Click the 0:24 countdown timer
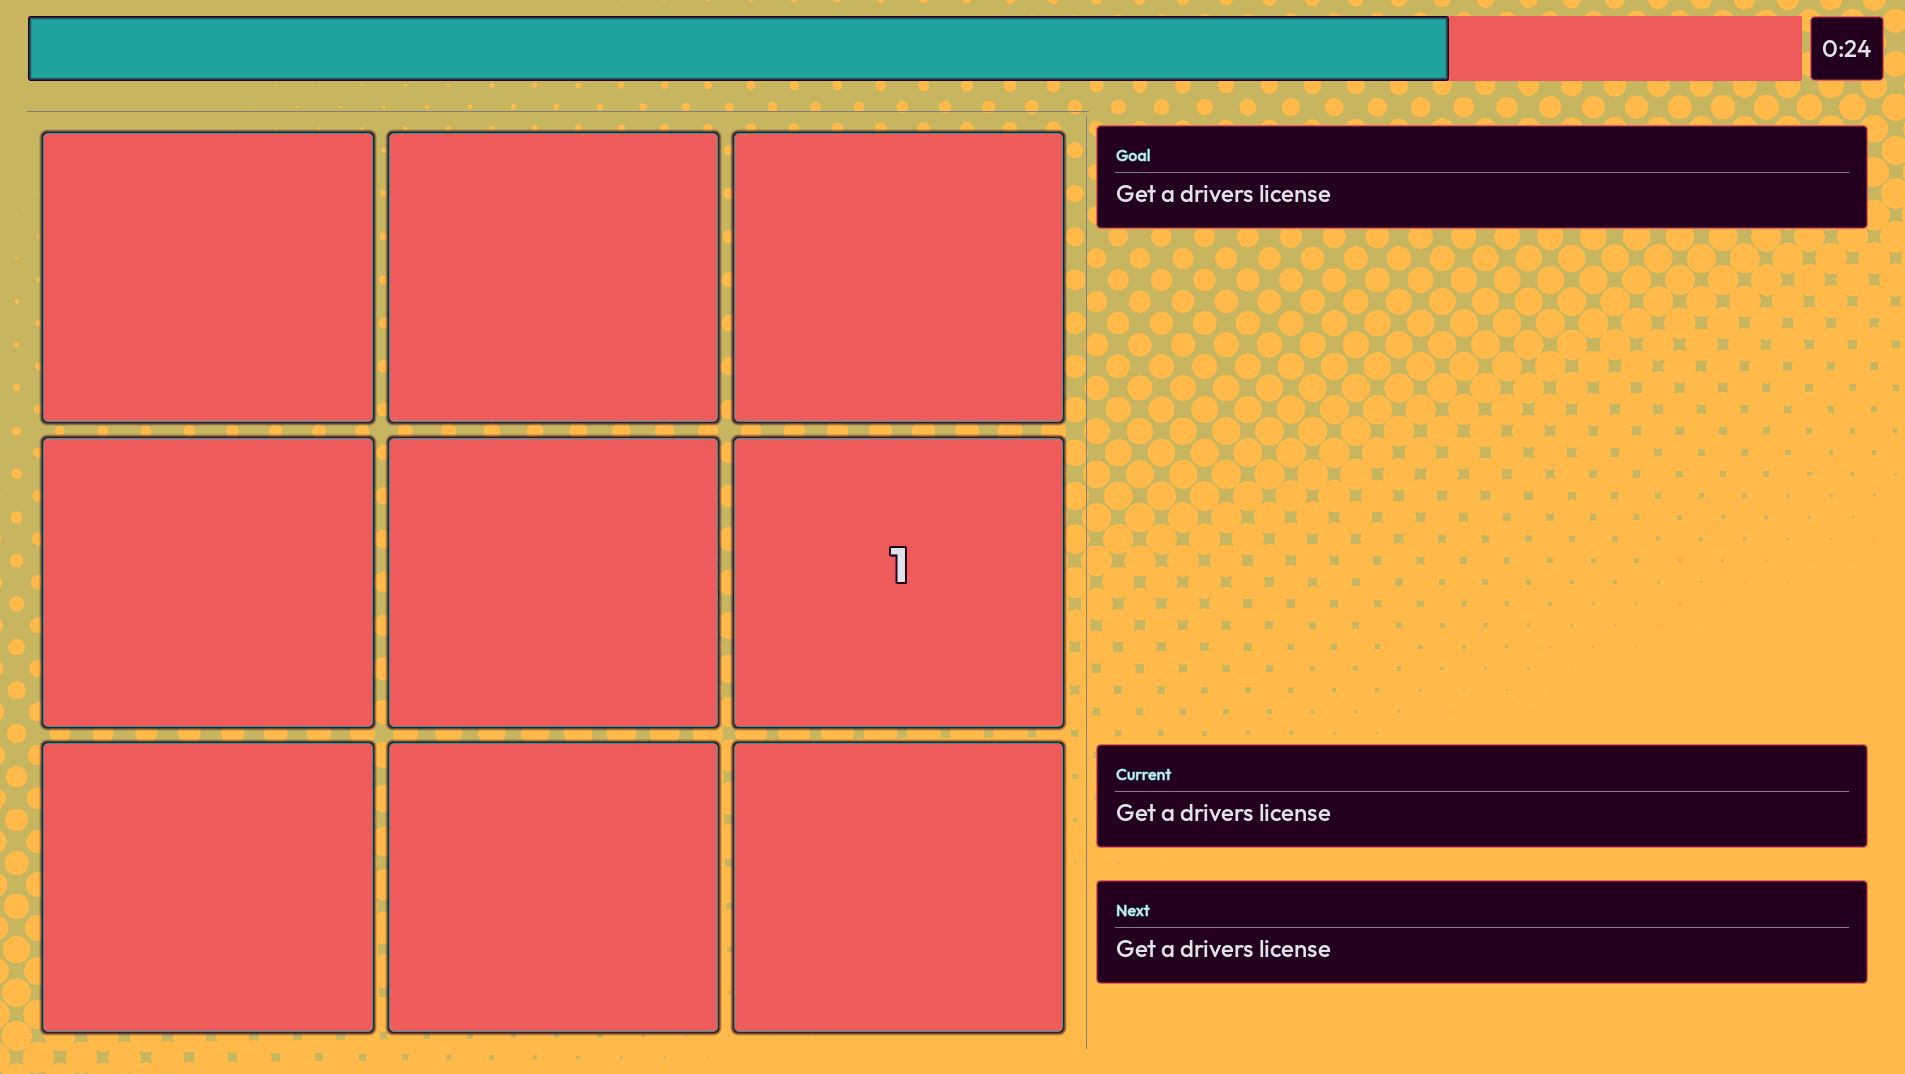The height and width of the screenshot is (1074, 1905). click(1846, 48)
